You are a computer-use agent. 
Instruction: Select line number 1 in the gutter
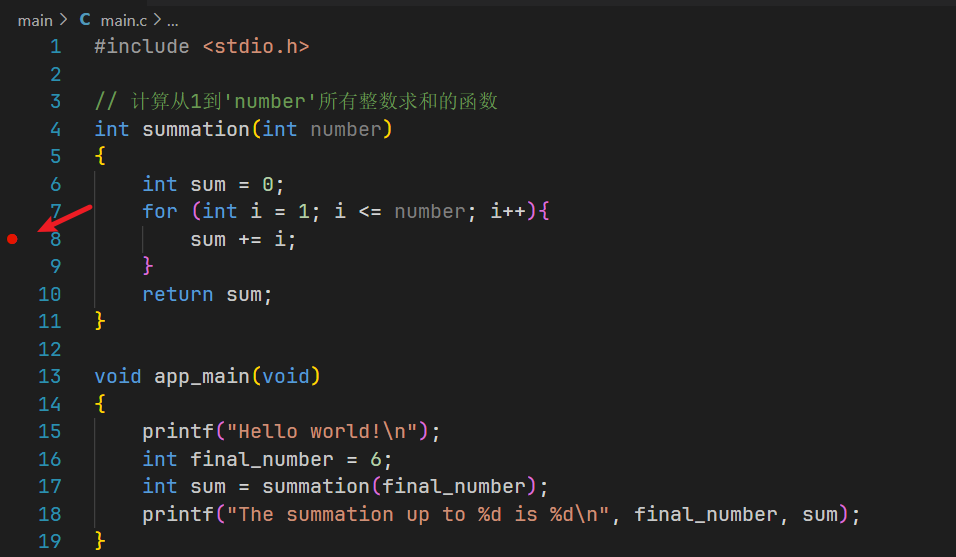(x=55, y=46)
